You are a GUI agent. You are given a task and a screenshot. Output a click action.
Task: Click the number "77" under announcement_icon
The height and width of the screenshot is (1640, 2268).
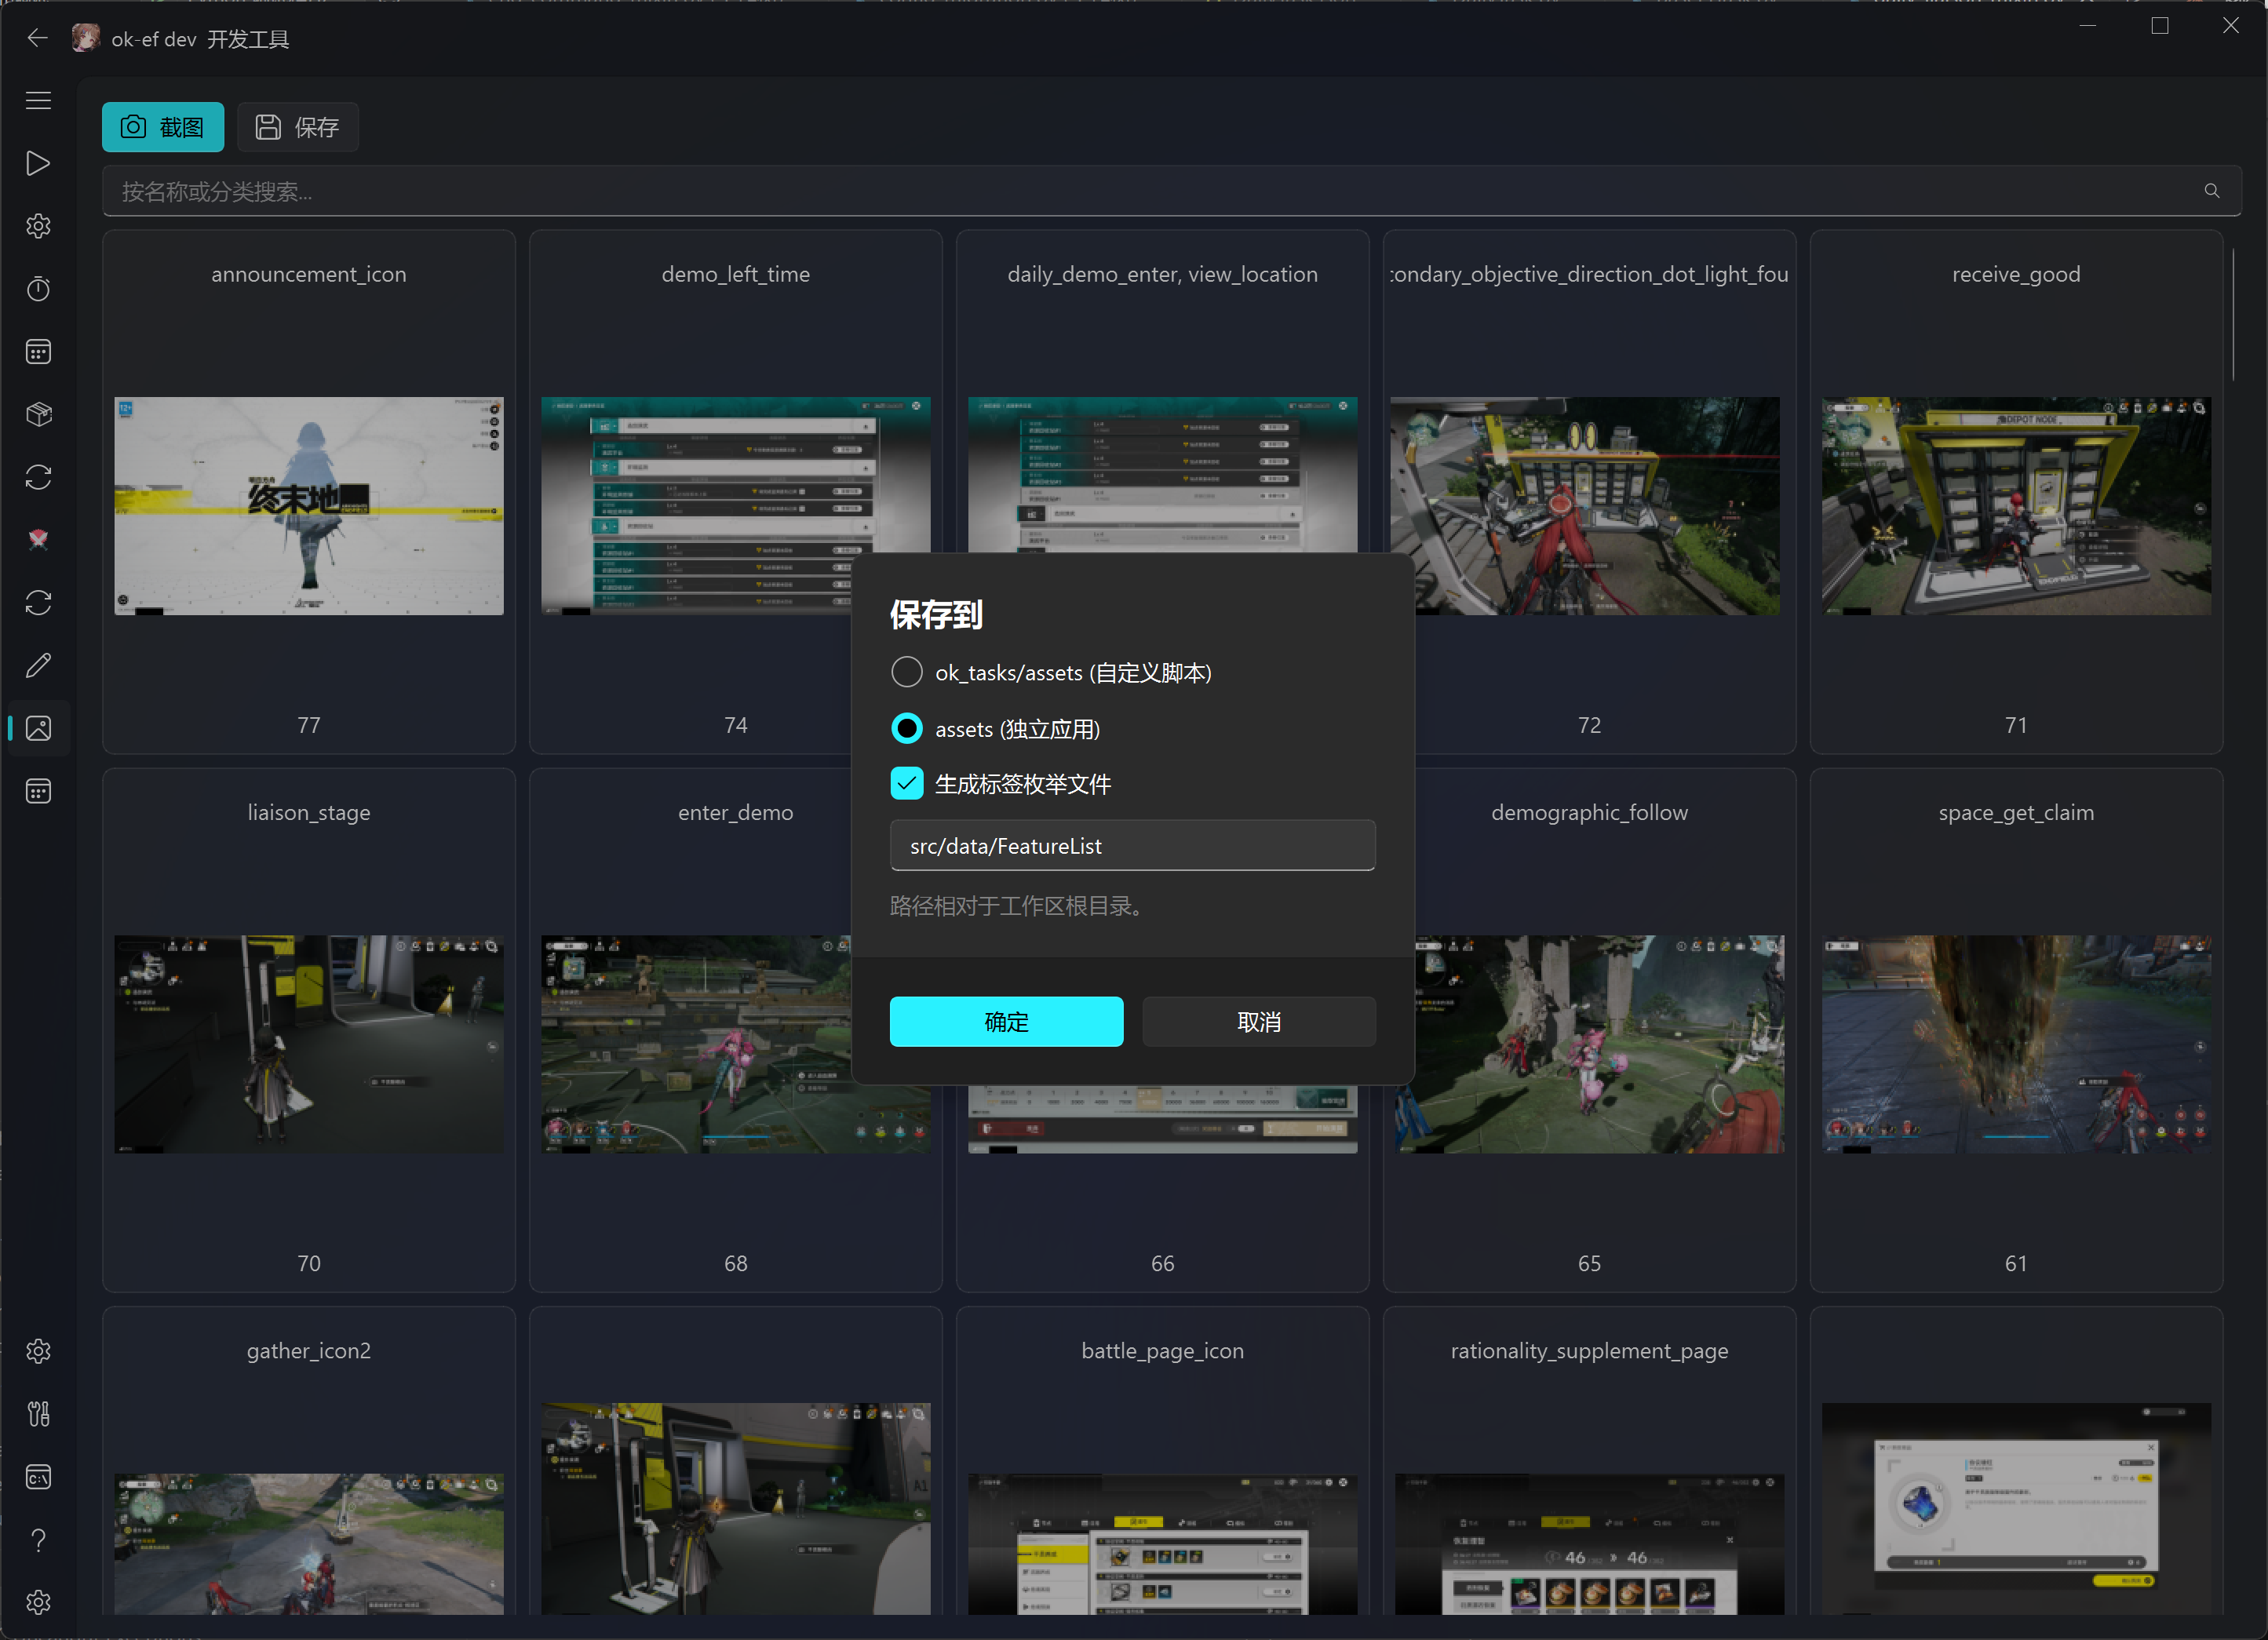[309, 725]
